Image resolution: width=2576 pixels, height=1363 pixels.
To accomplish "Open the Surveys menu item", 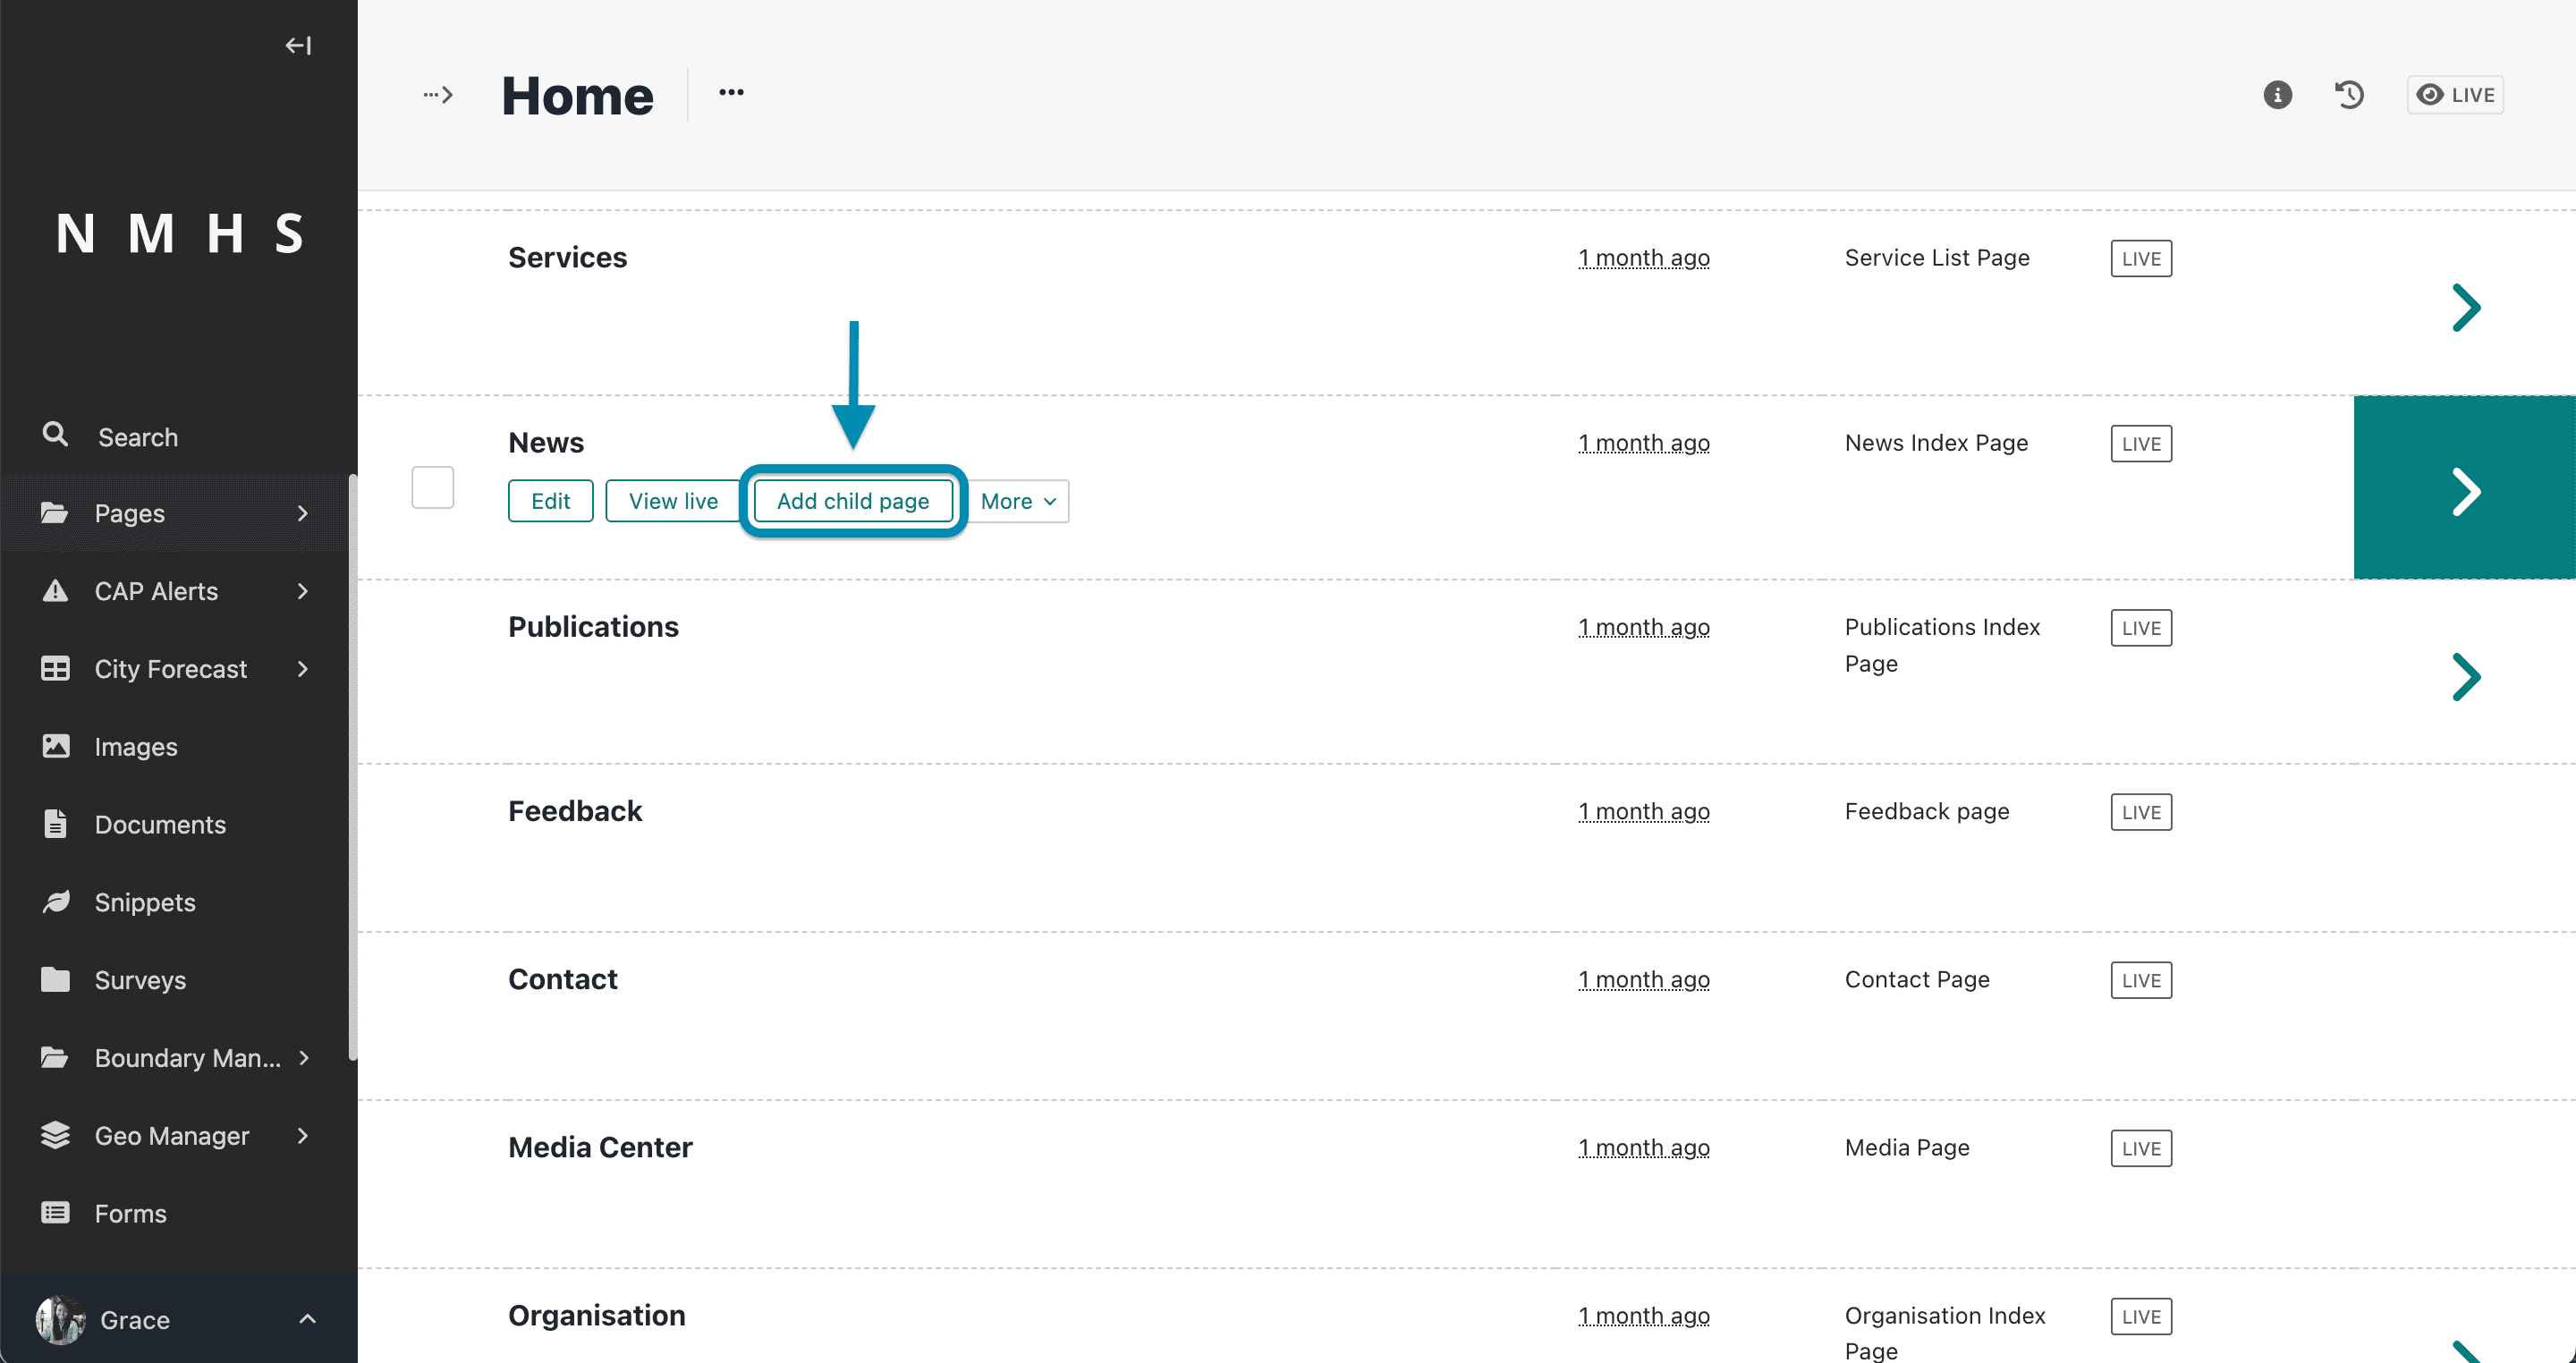I will coord(178,981).
